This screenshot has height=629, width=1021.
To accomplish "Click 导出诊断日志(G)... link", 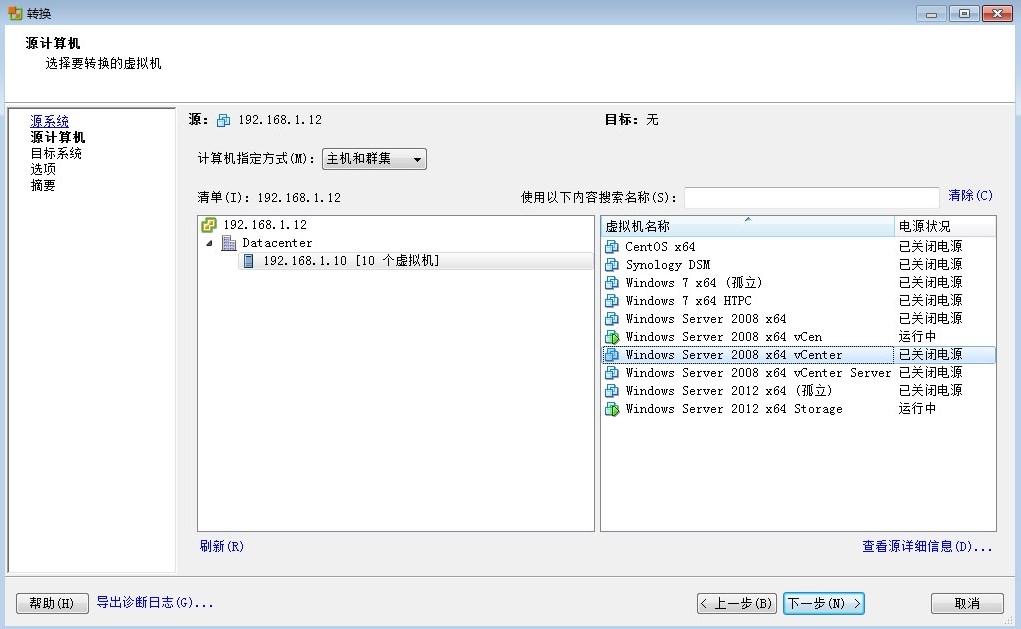I will [x=155, y=602].
